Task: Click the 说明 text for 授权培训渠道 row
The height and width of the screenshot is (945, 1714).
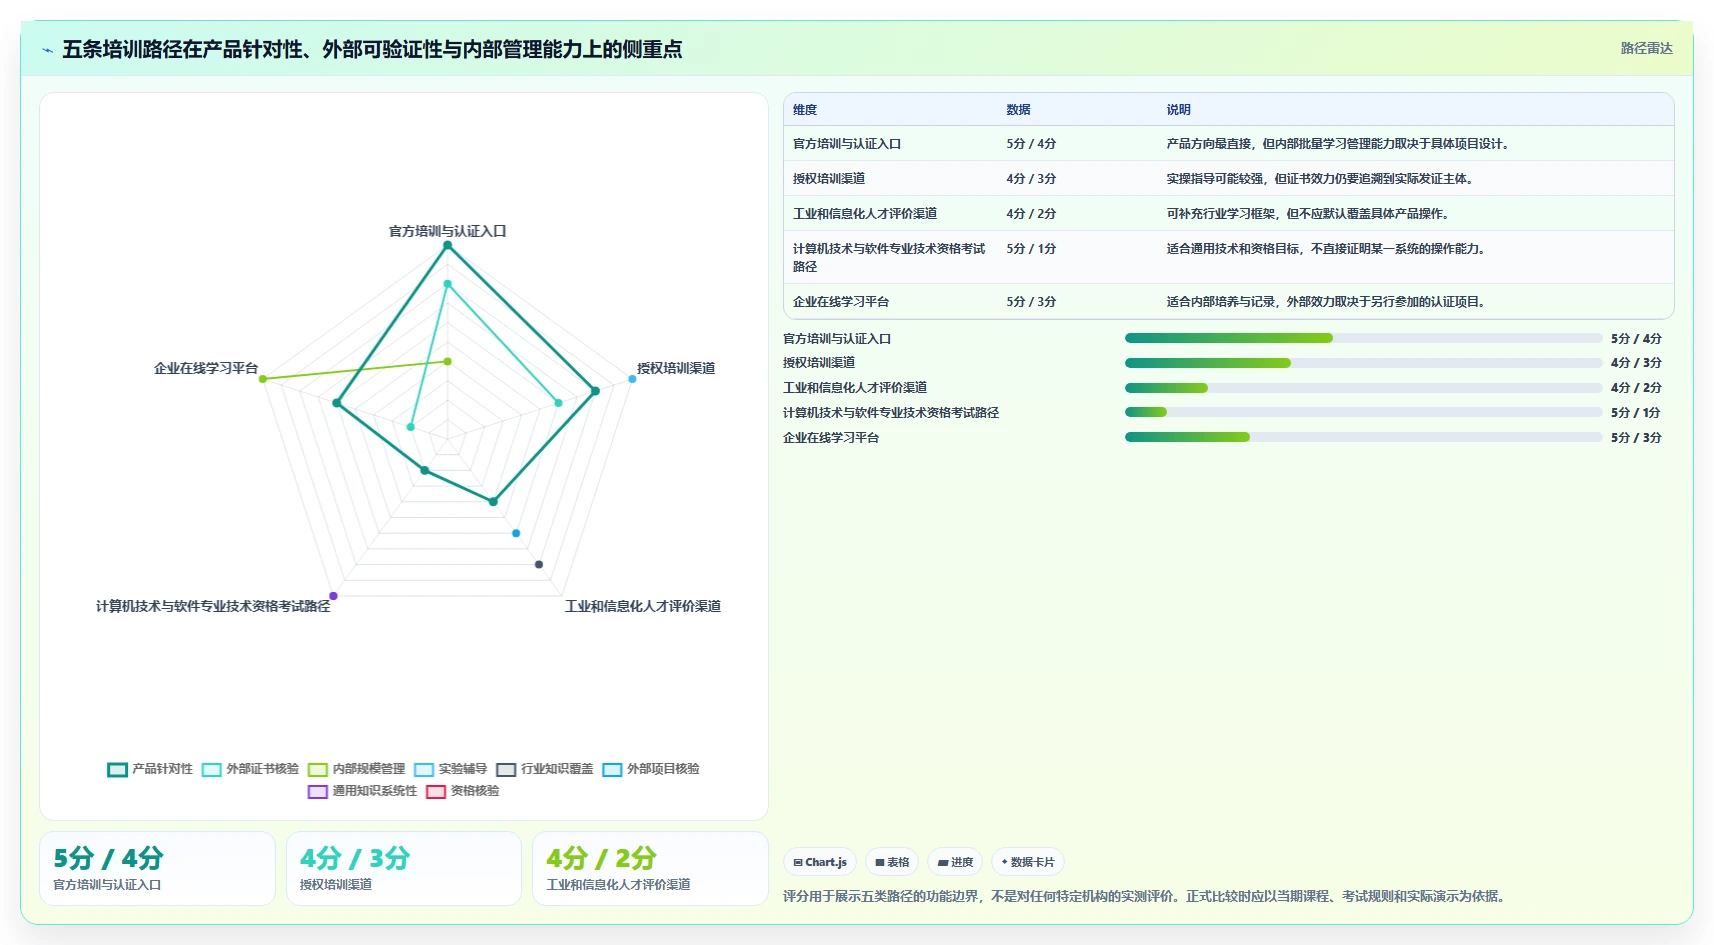Action: 1320,179
